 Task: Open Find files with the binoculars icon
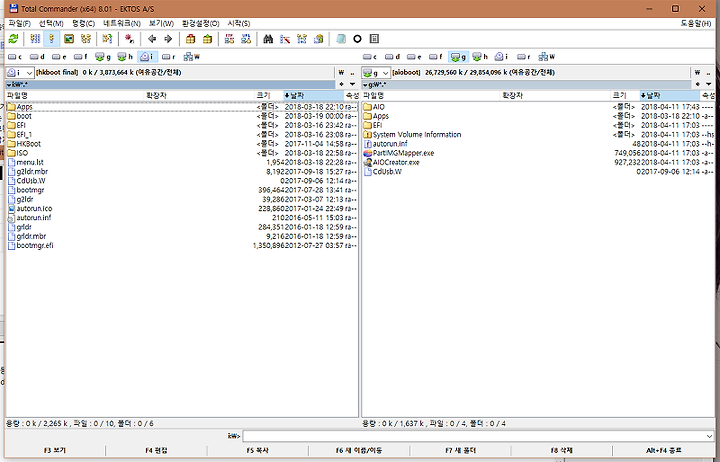click(x=268, y=39)
